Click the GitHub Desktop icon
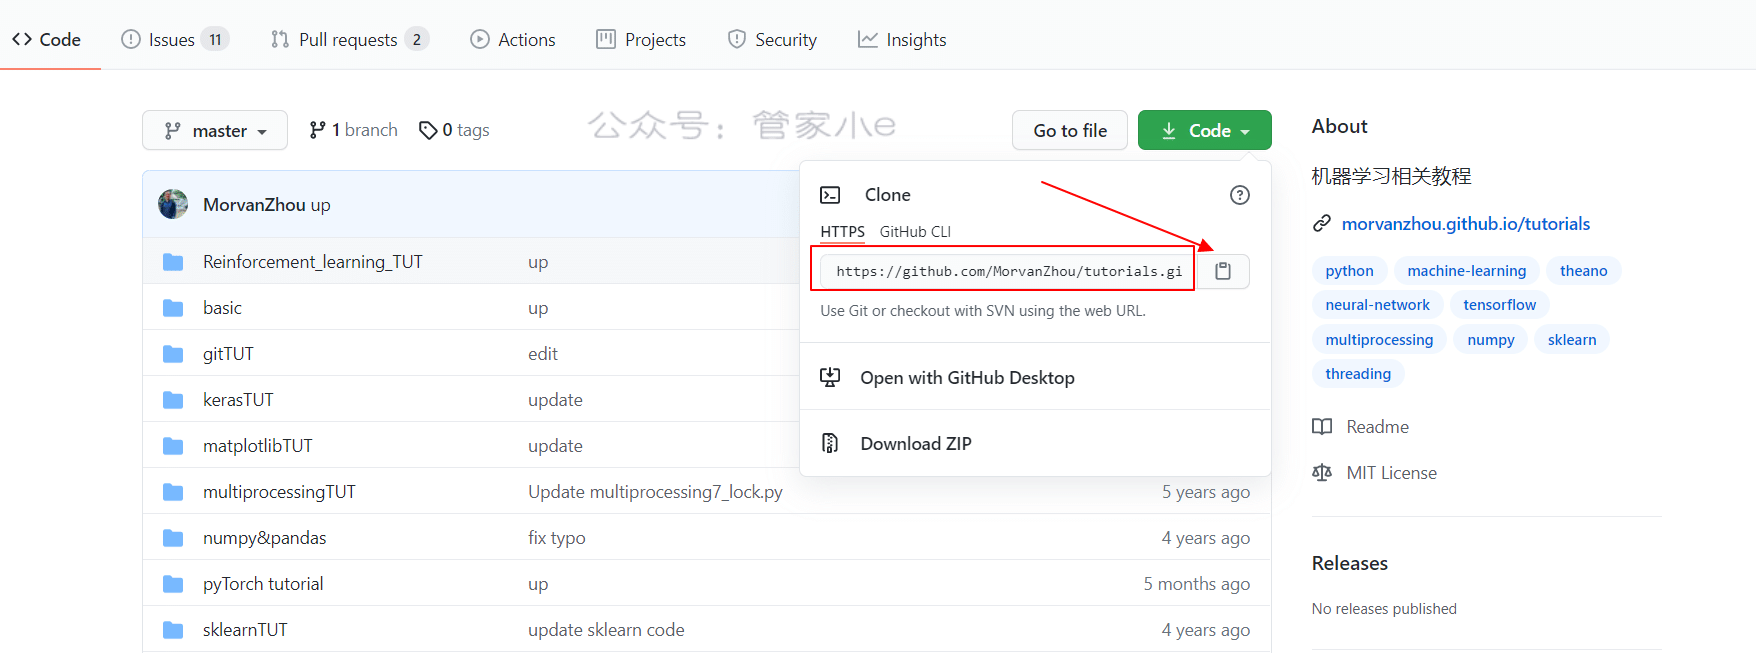The image size is (1756, 653). (830, 377)
